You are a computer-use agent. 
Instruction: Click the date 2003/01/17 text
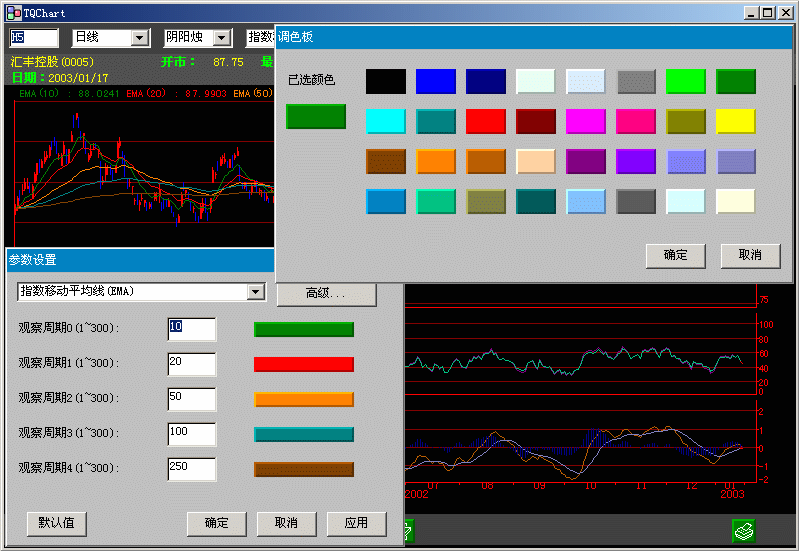pyautogui.click(x=78, y=78)
